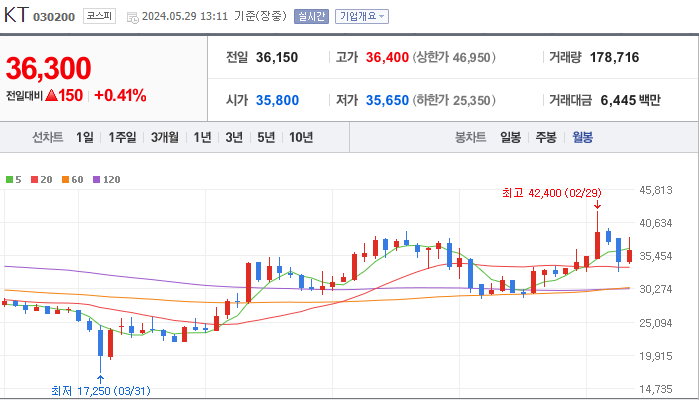Image resolution: width=699 pixels, height=400 pixels.
Task: Select the 5년 line chart period
Action: [x=266, y=137]
